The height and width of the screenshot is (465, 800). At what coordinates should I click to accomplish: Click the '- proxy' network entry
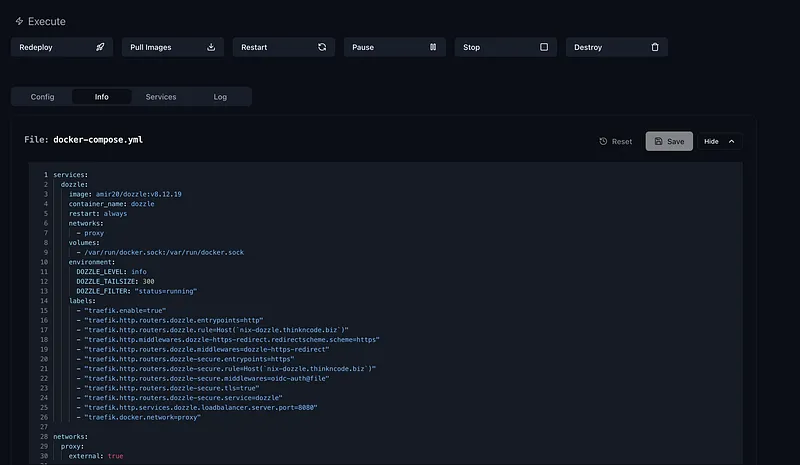90,233
